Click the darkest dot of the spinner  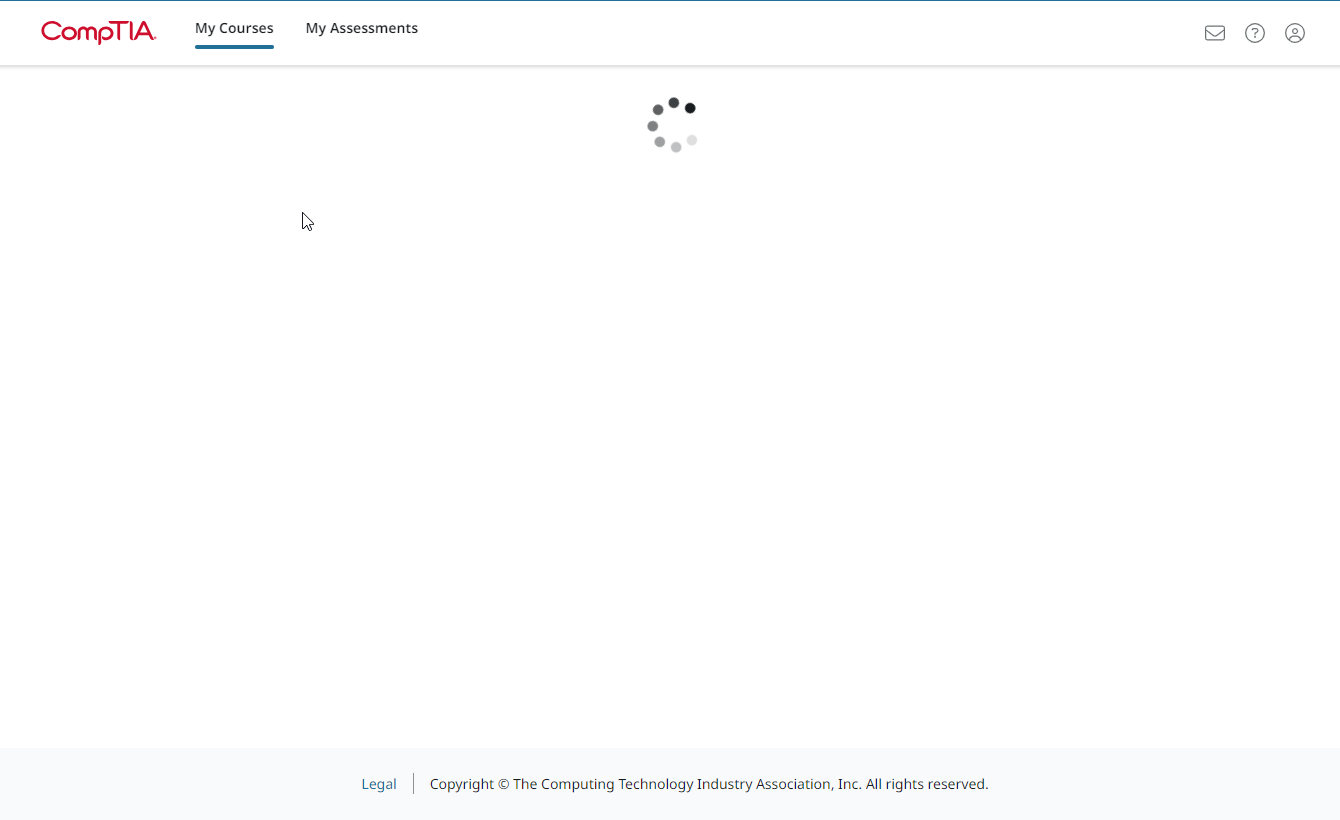pyautogui.click(x=690, y=108)
